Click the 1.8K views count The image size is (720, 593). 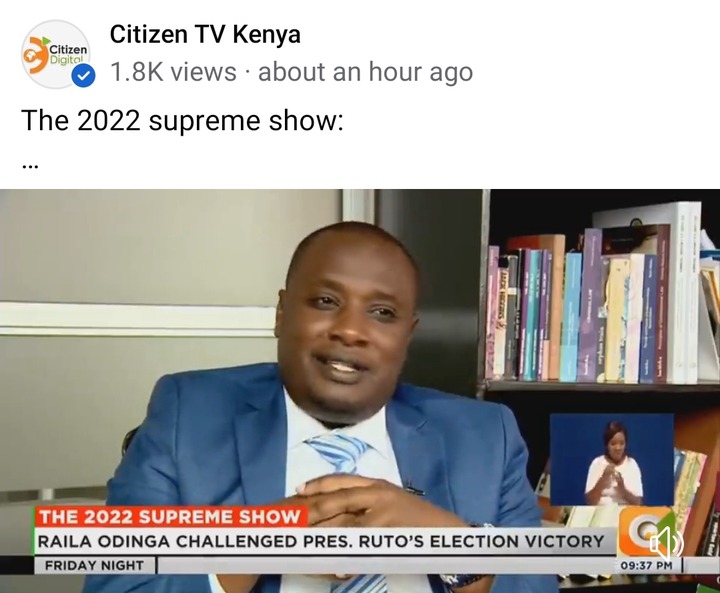(x=173, y=72)
